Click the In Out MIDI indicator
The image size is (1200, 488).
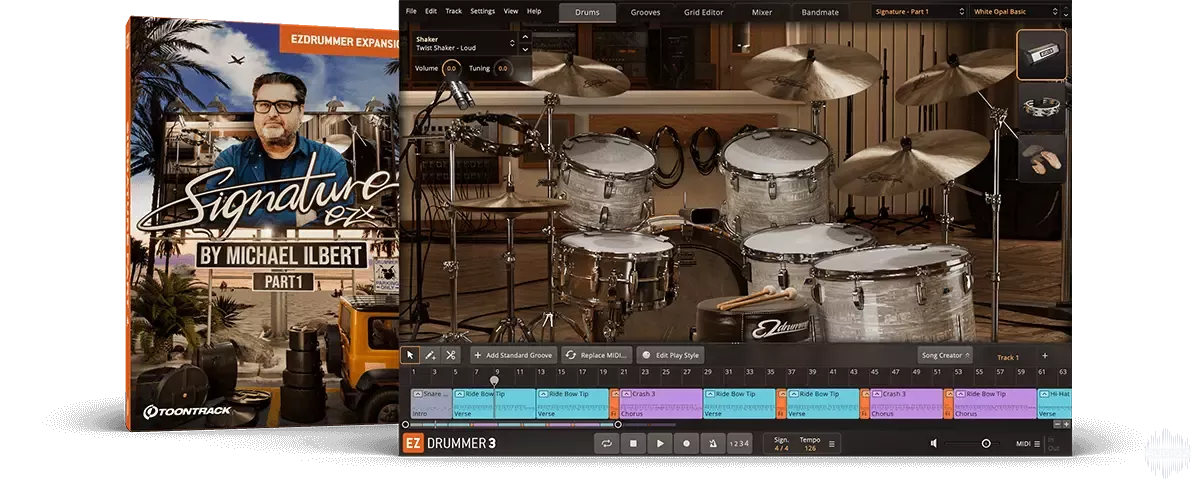1052,443
